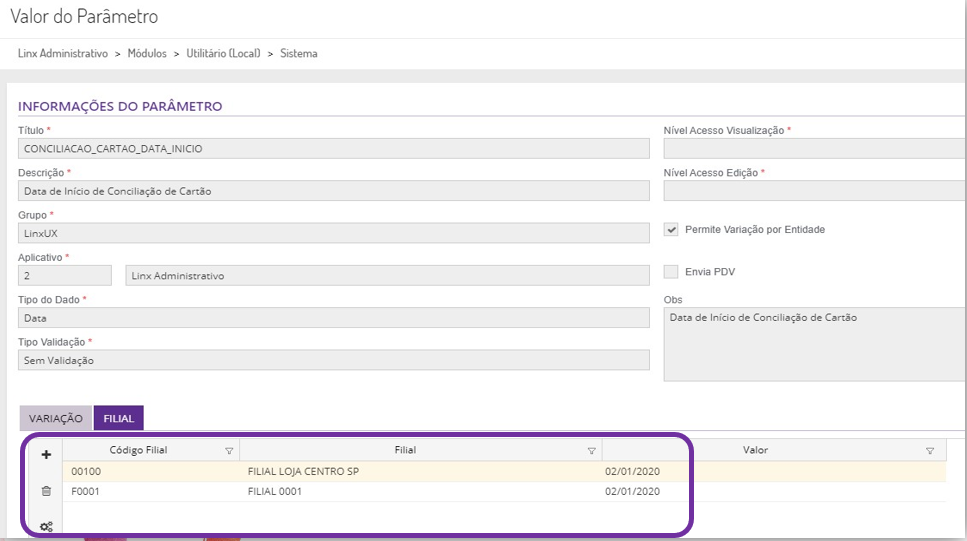Toggle Permite Variação por Entidade checkbox
967x541 pixels.
click(x=671, y=230)
